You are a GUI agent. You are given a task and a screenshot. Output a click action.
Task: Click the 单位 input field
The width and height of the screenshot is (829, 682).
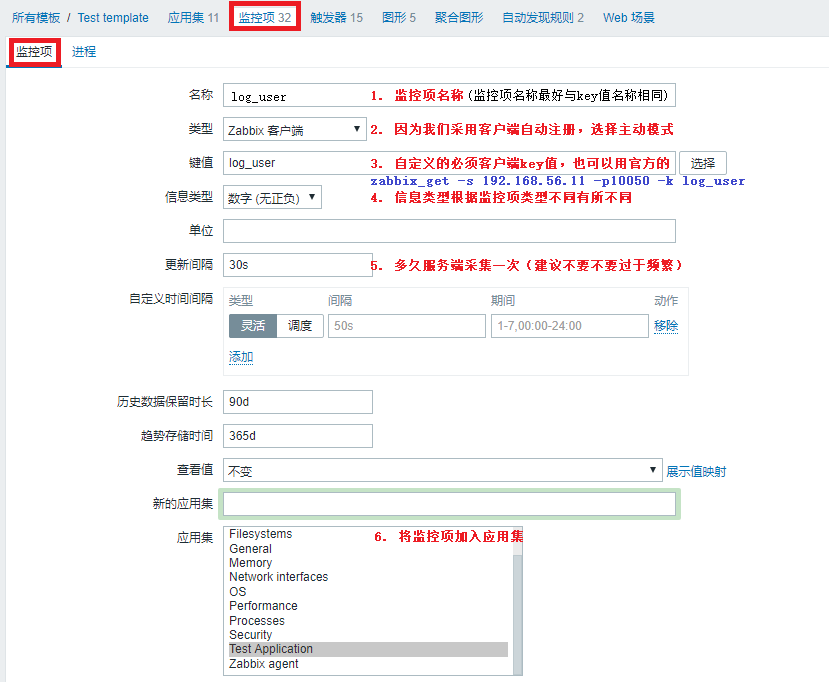click(449, 231)
